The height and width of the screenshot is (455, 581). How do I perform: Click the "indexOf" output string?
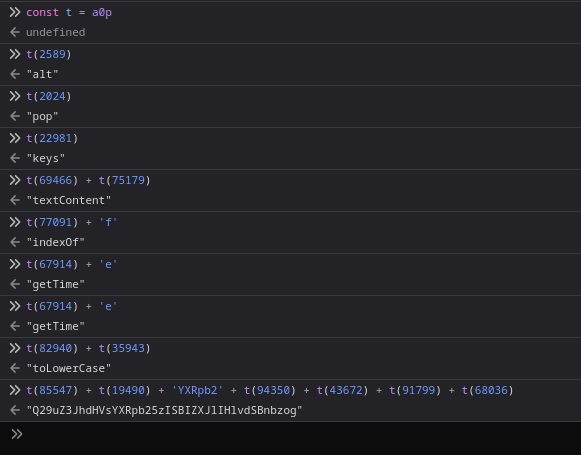click(56, 242)
